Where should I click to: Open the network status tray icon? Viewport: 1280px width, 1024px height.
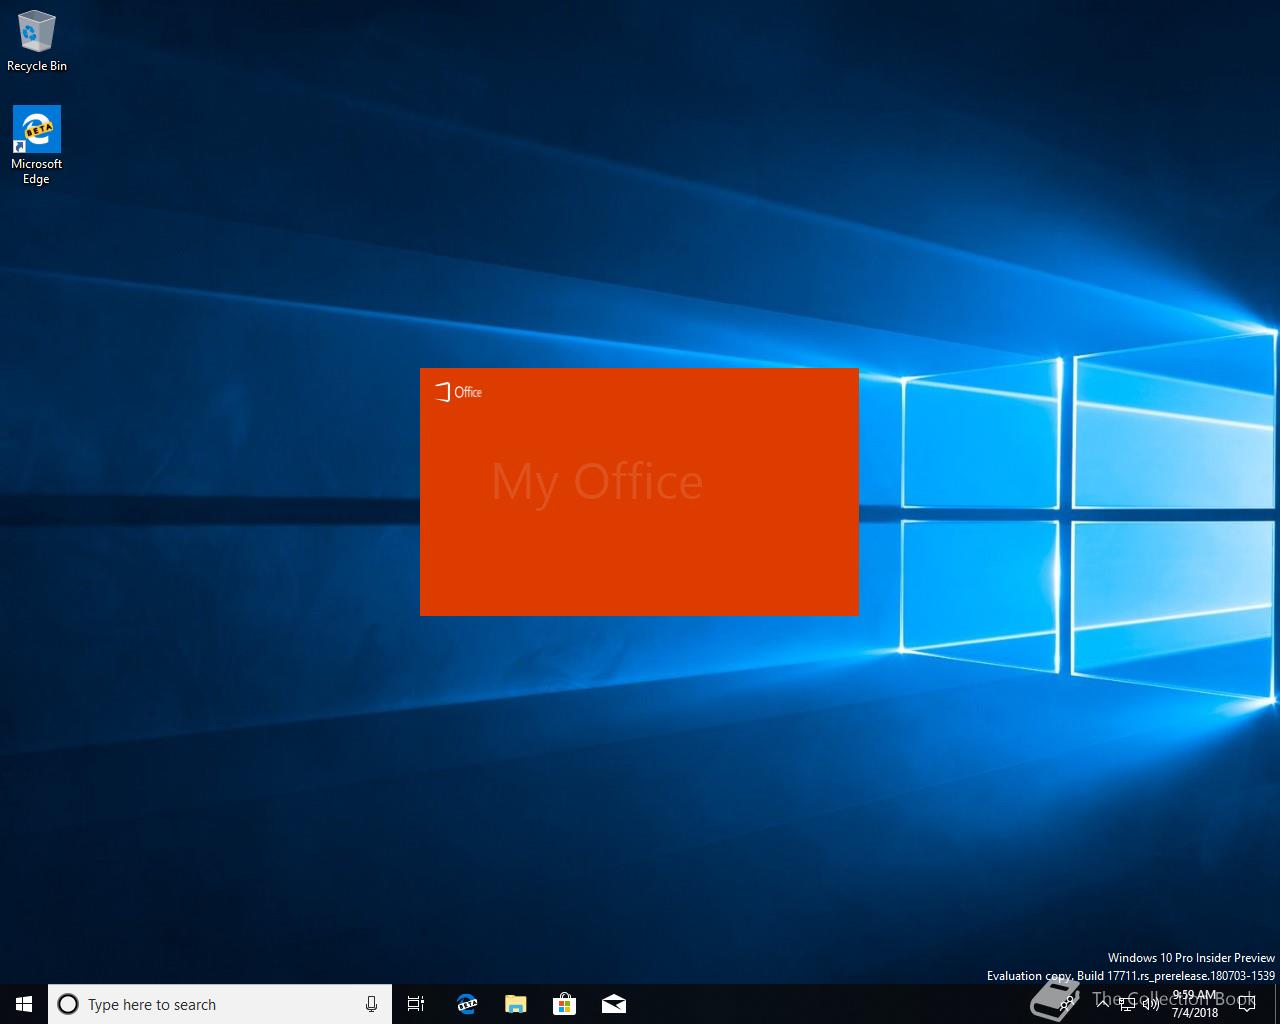pyautogui.click(x=1127, y=1004)
